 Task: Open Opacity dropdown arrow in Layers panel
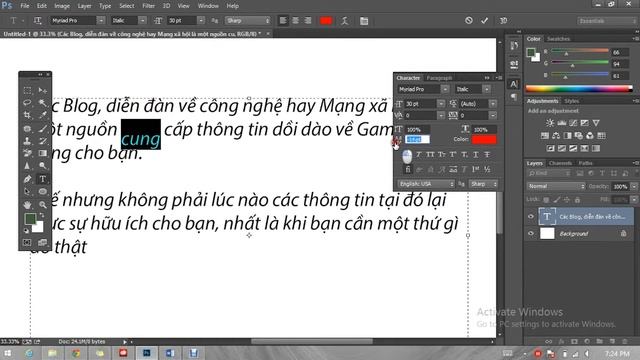(x=634, y=186)
